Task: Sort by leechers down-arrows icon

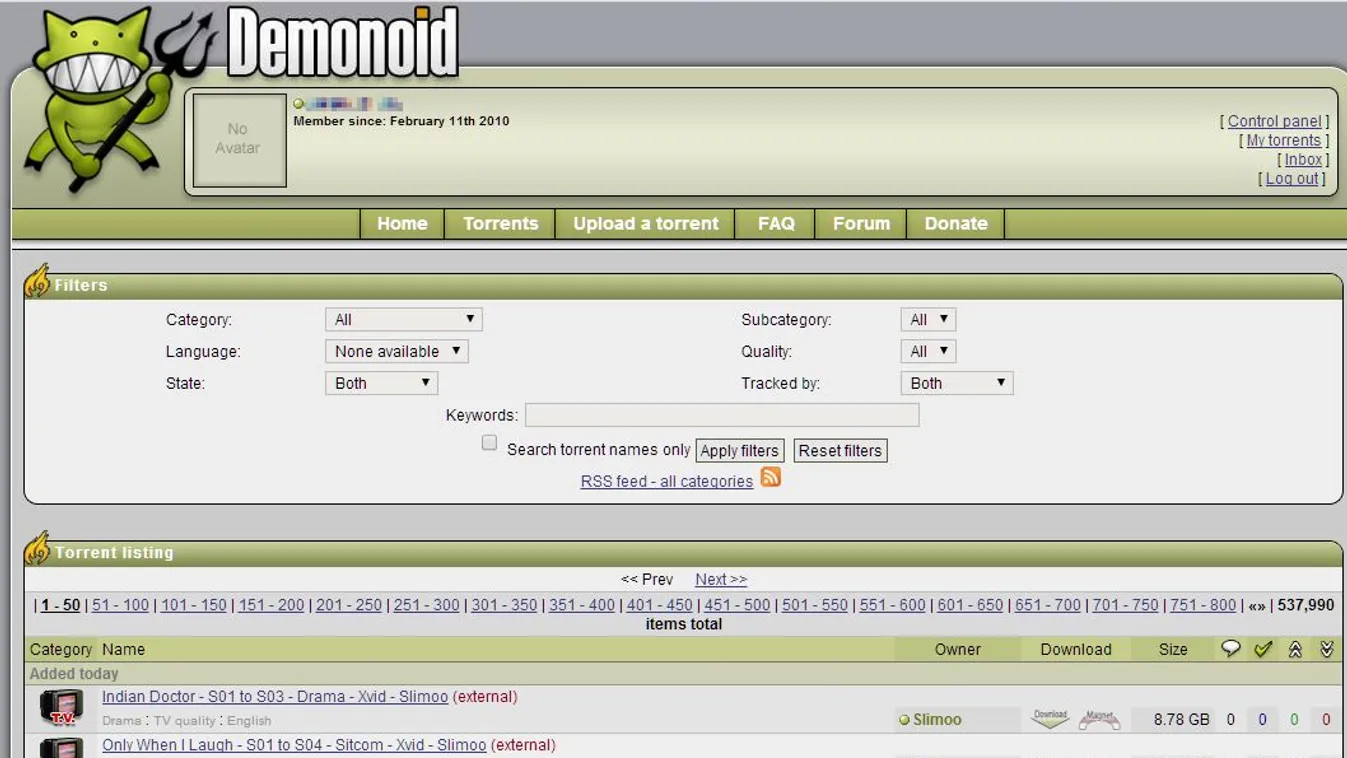Action: 1327,649
